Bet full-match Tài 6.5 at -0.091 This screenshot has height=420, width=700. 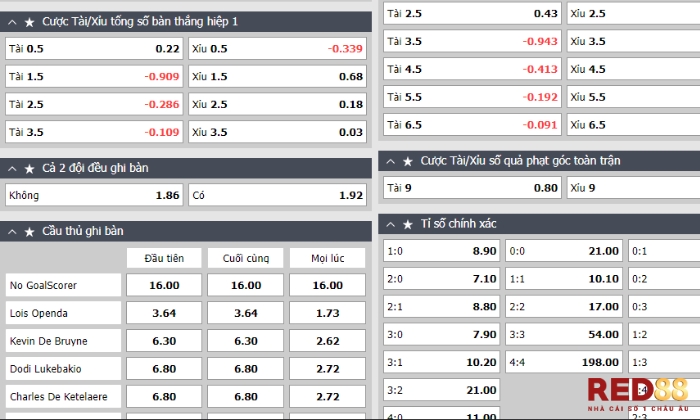[x=472, y=125]
